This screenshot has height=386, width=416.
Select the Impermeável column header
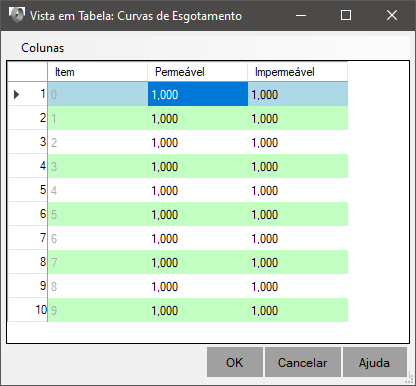(298, 72)
